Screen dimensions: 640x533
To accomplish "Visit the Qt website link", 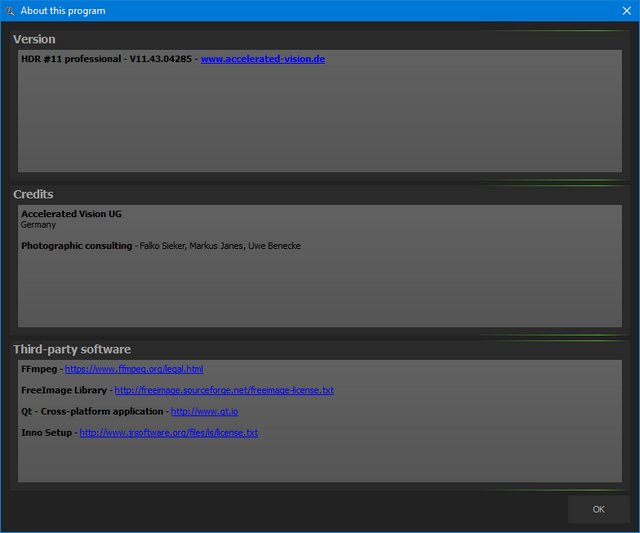I will pyautogui.click(x=204, y=411).
